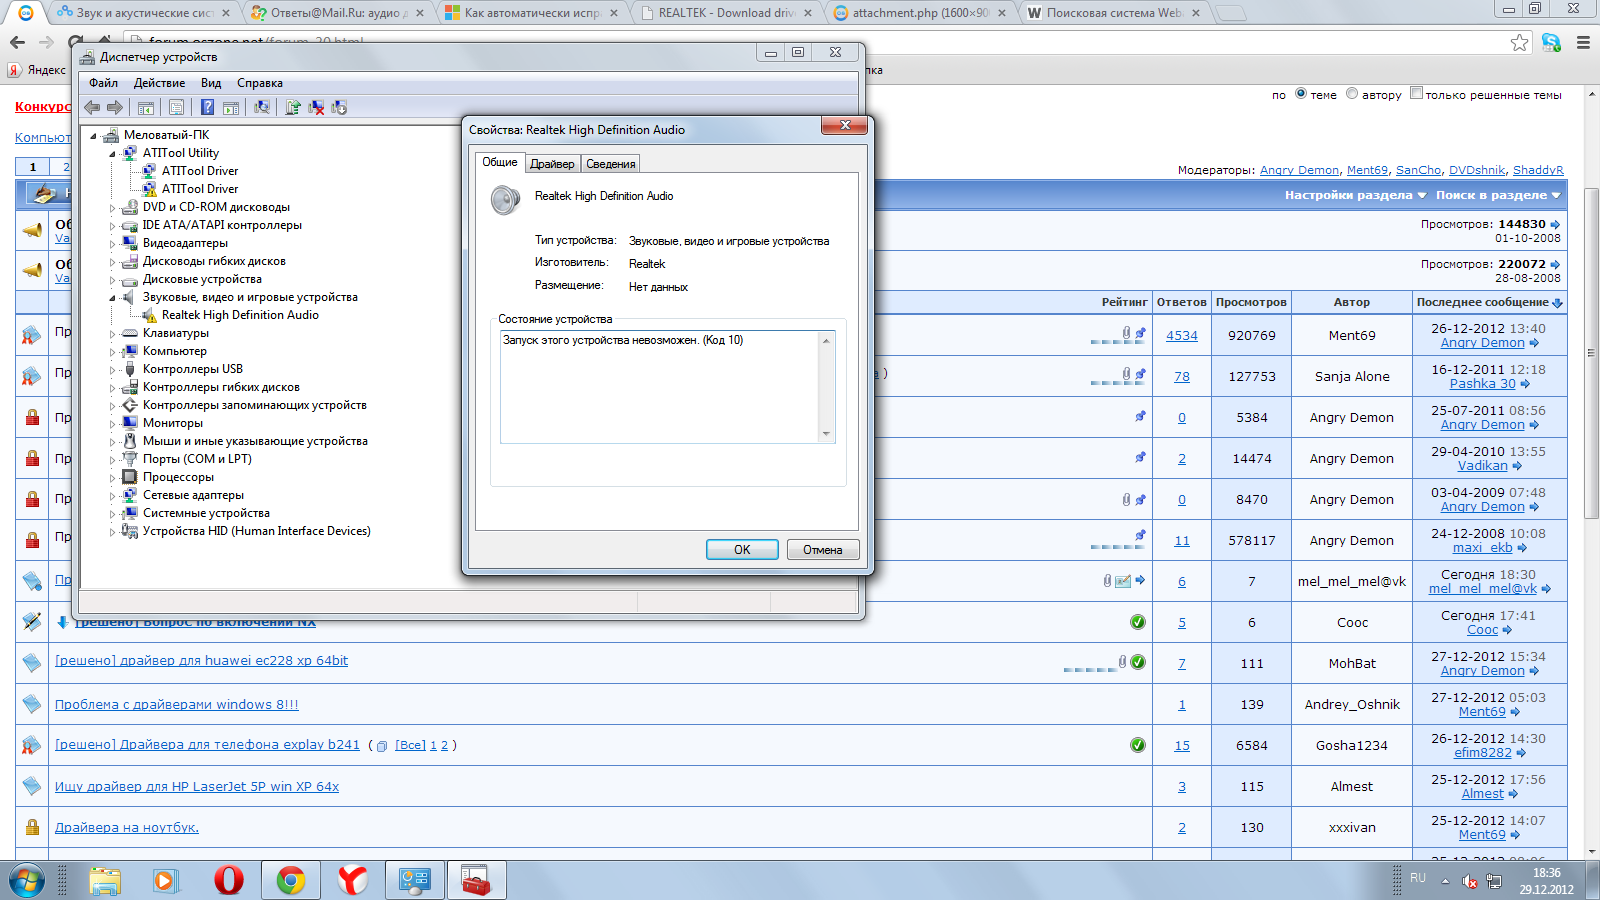Select the "автору" search radio button

pos(1352,93)
